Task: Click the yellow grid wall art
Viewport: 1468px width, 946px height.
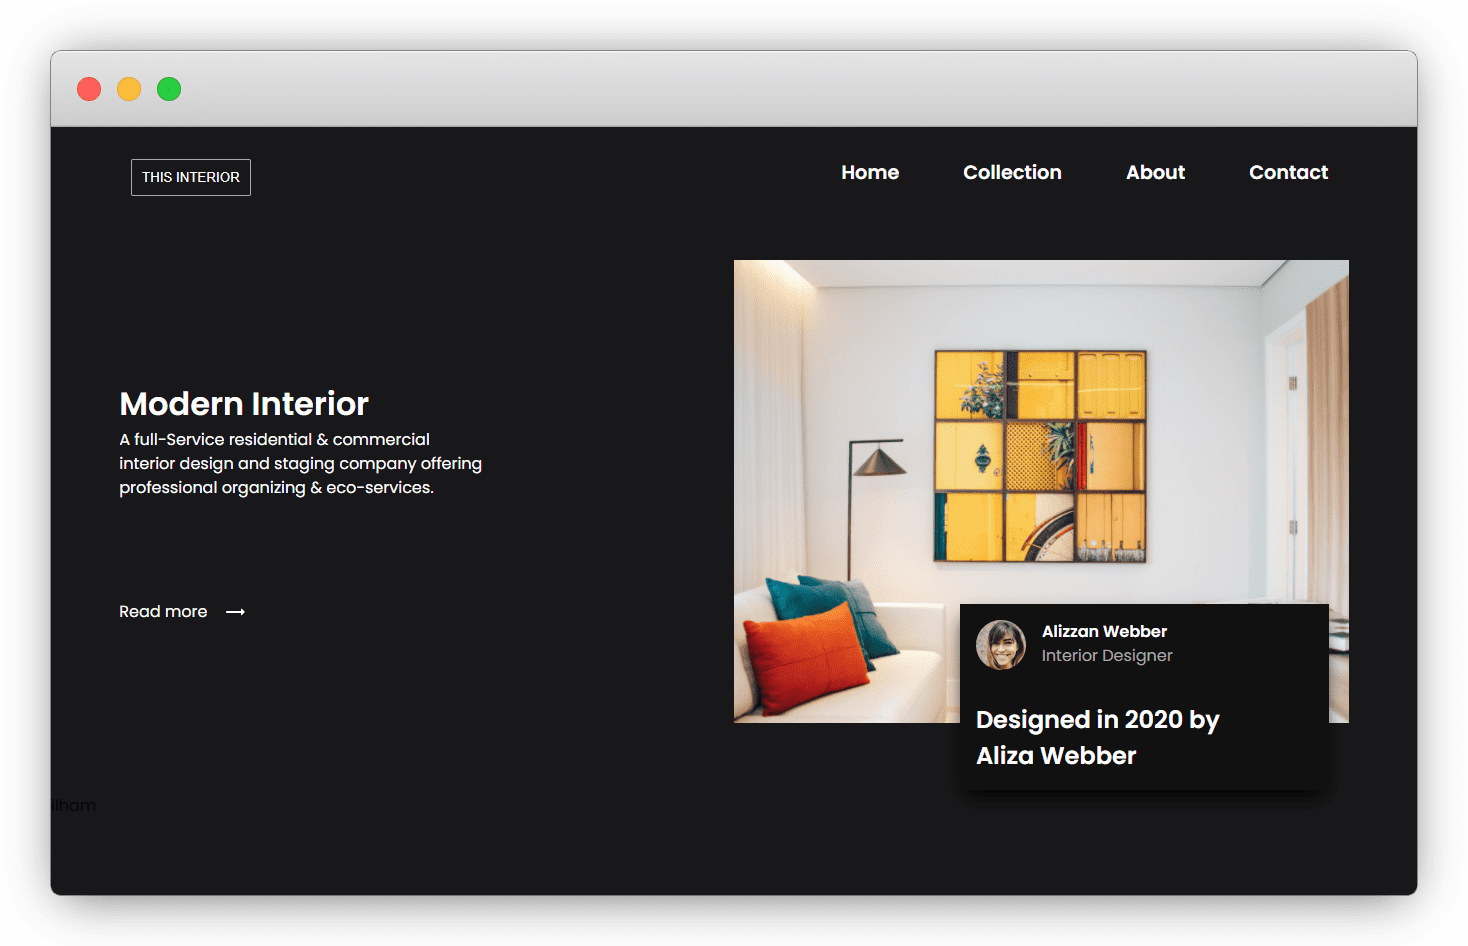Action: (x=1040, y=456)
